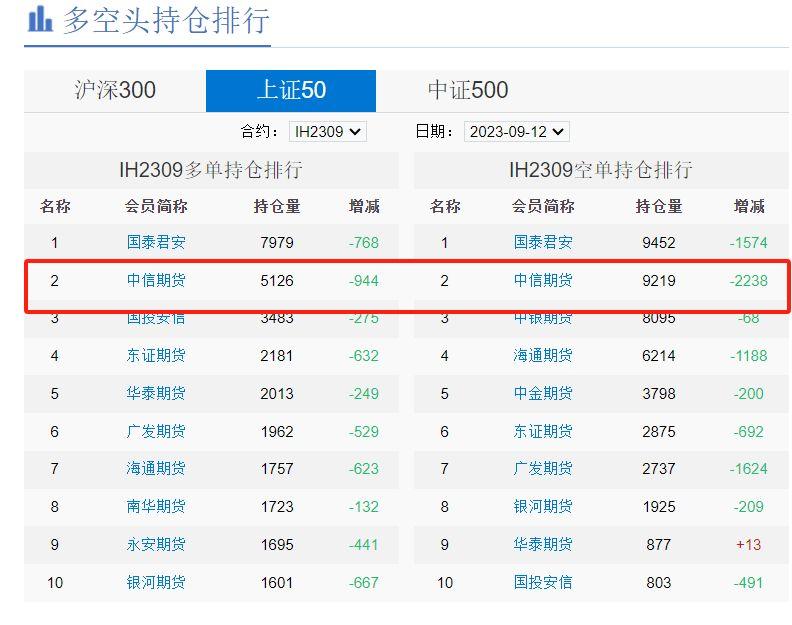Image resolution: width=792 pixels, height=625 pixels.
Task: Select the change value -944
Action: click(364, 280)
